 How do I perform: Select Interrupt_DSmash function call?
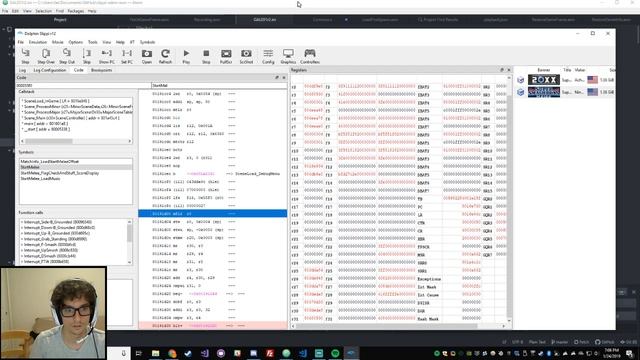click(x=49, y=256)
